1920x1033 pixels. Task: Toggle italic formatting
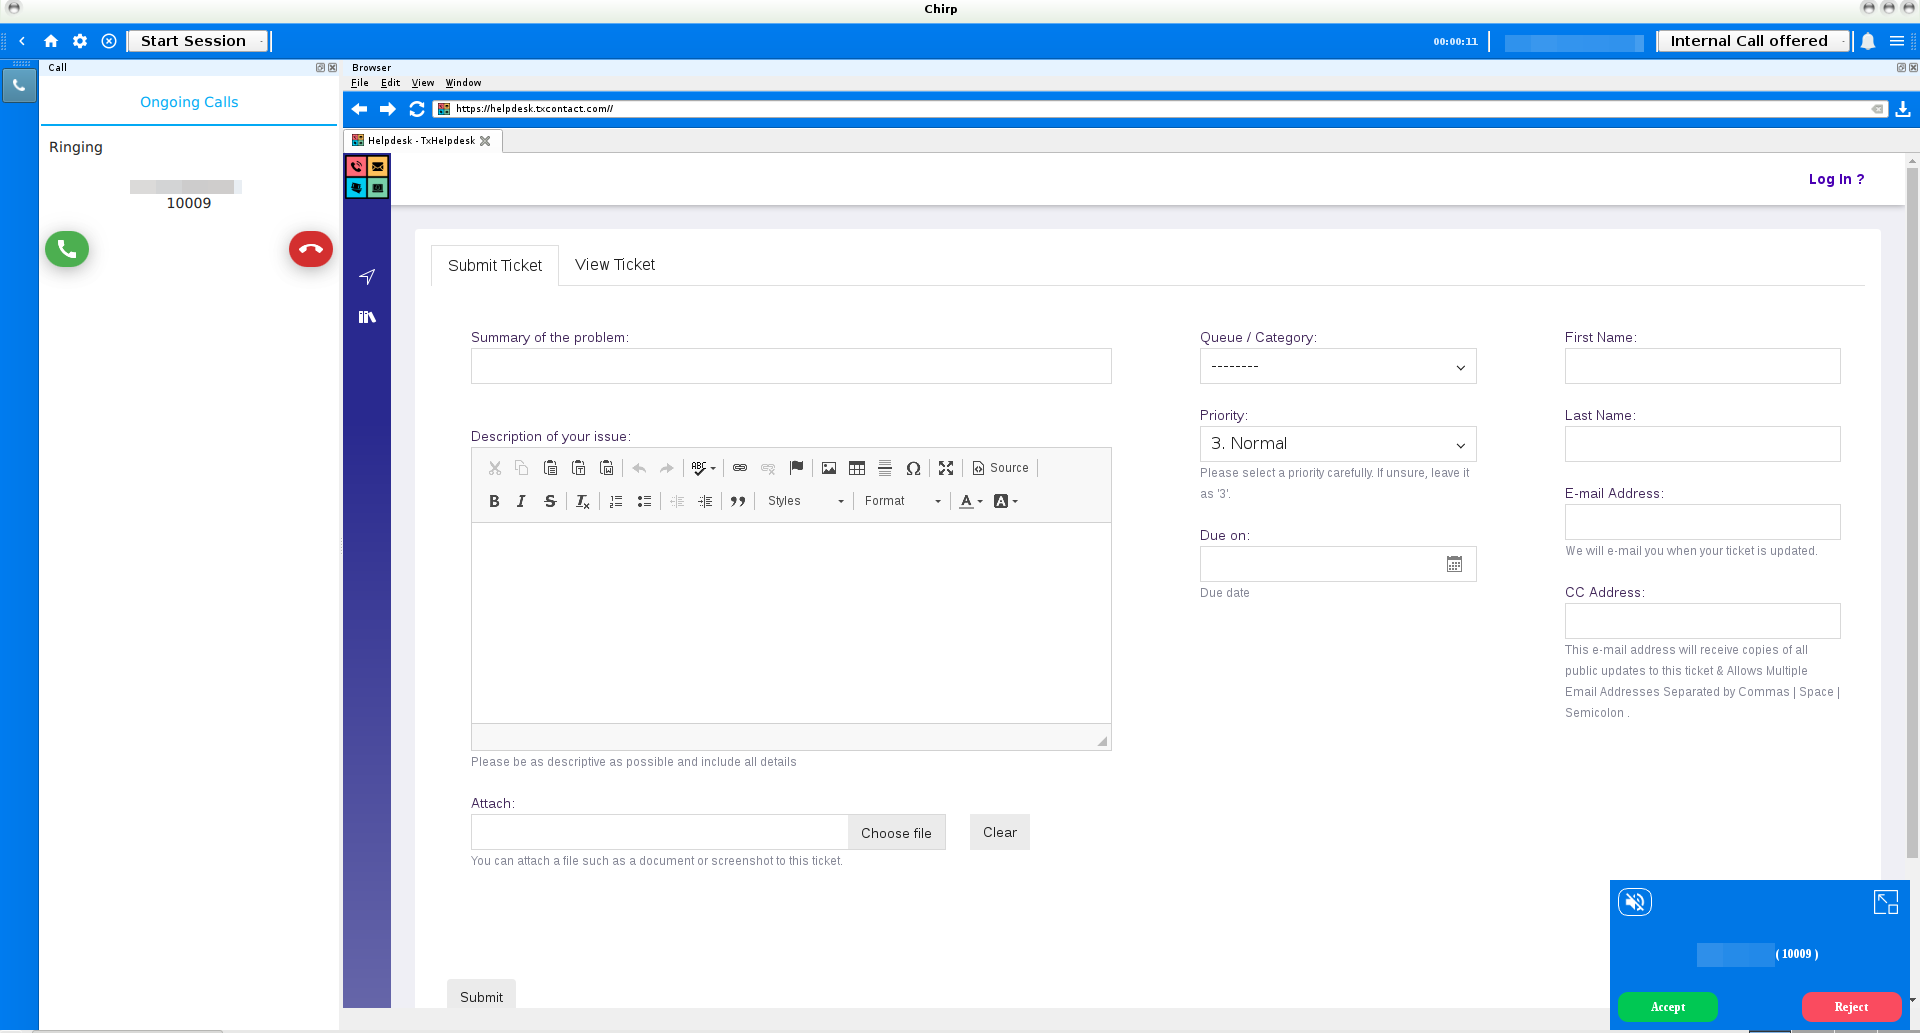[x=521, y=501]
